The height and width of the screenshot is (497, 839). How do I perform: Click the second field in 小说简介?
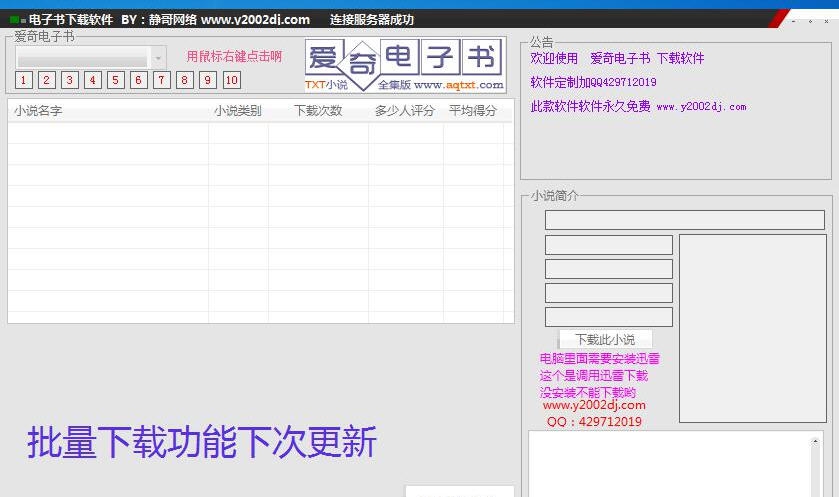(x=609, y=245)
